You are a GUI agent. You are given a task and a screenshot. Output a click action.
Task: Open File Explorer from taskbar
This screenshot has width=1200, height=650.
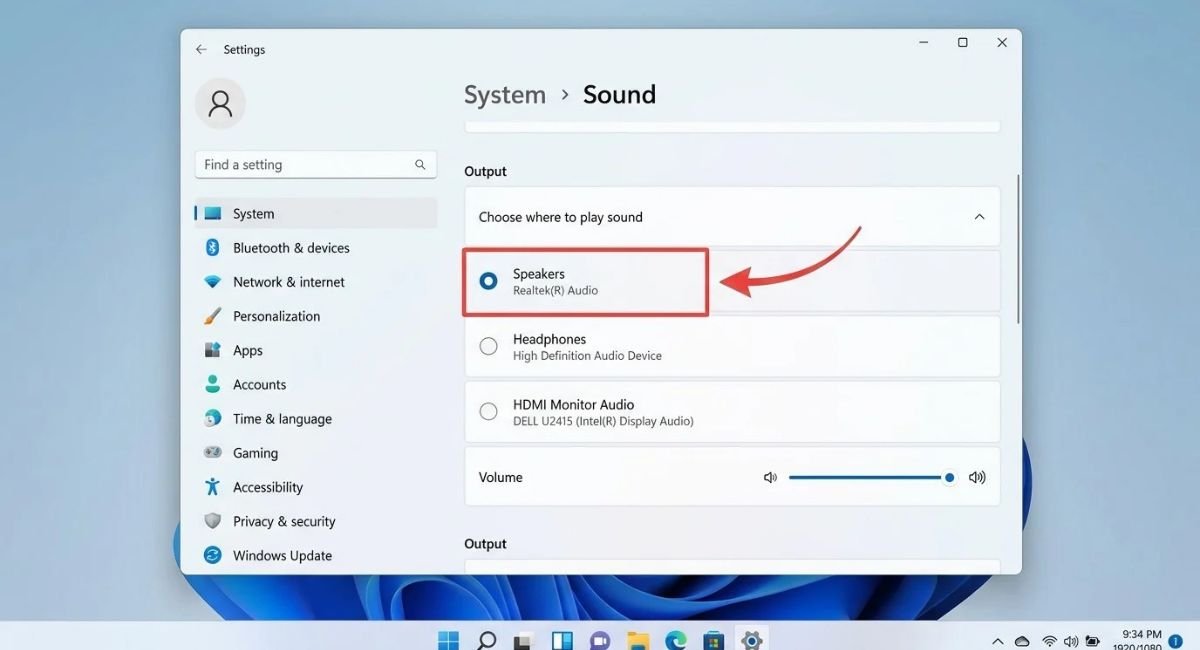tap(638, 640)
